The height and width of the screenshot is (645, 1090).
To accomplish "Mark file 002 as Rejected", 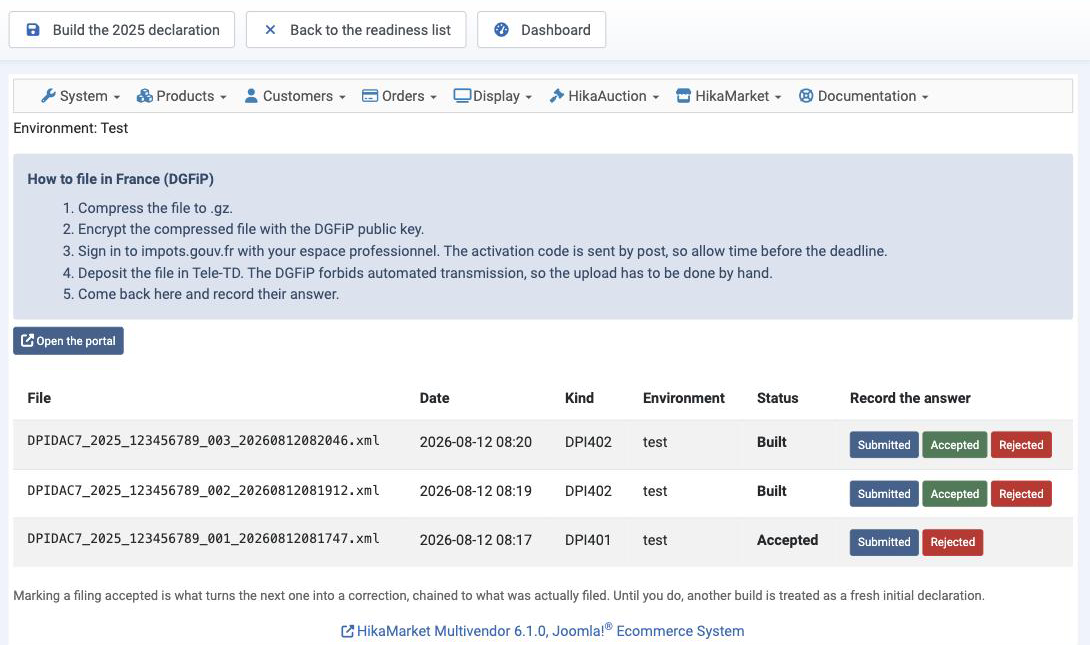I will (x=1021, y=493).
